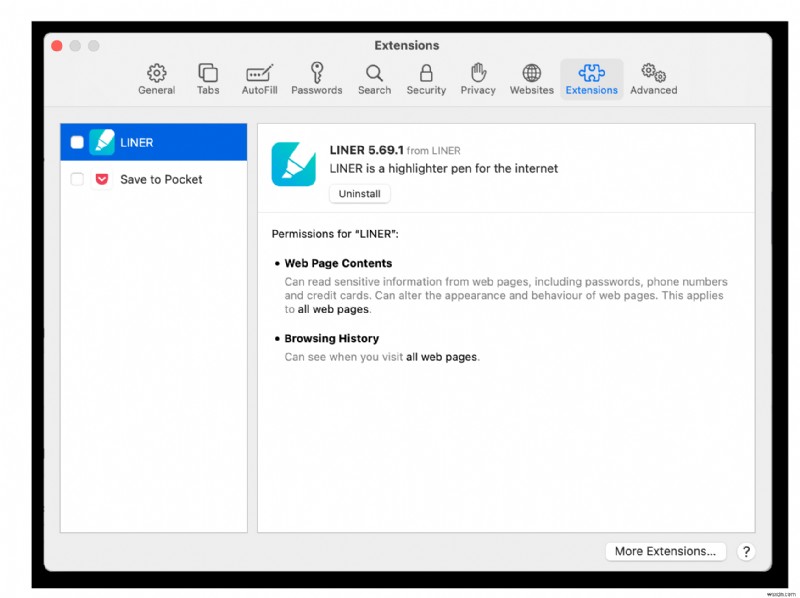This screenshot has height=598, width=800.
Task: Click the Browsing History permission heading
Action: (332, 338)
